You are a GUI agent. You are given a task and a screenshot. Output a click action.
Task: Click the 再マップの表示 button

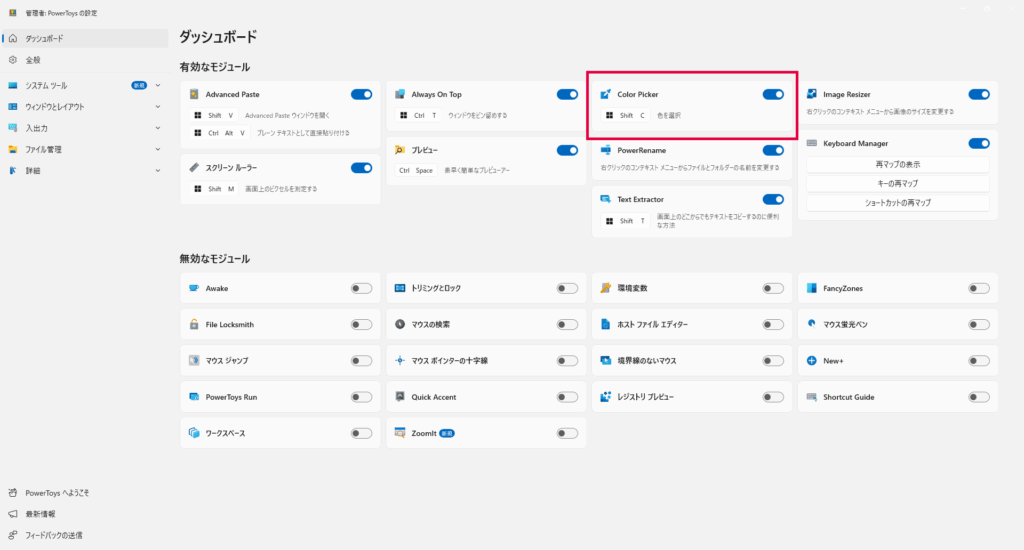897,165
